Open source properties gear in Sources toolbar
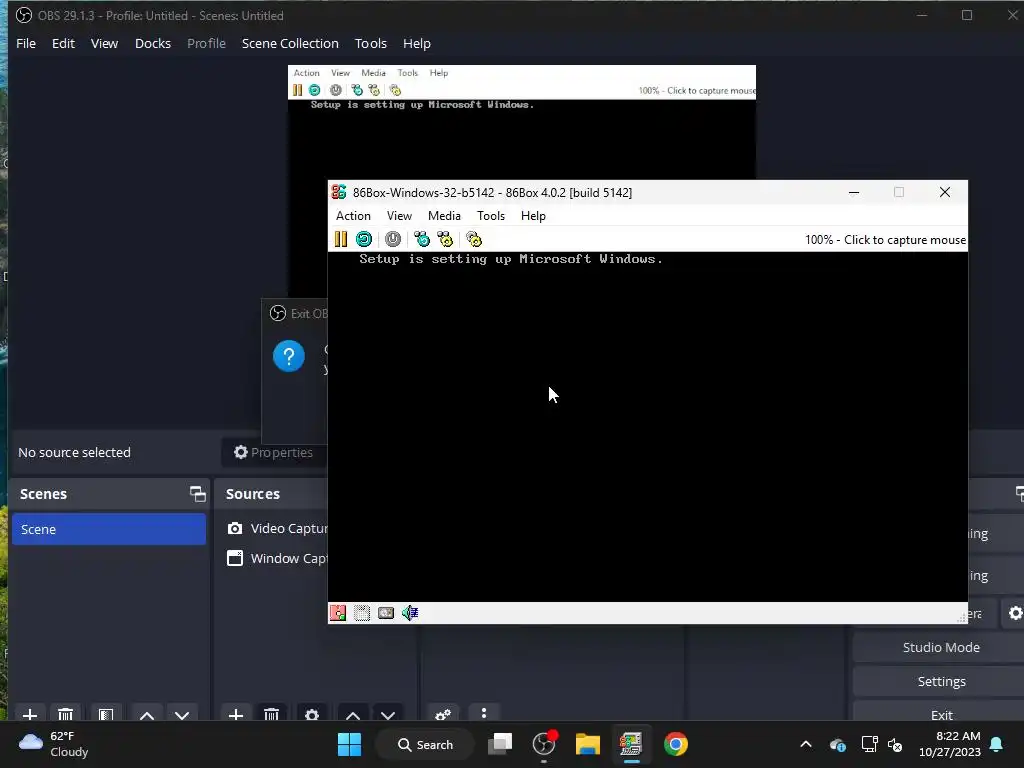Viewport: 1024px width, 768px height. coord(312,714)
